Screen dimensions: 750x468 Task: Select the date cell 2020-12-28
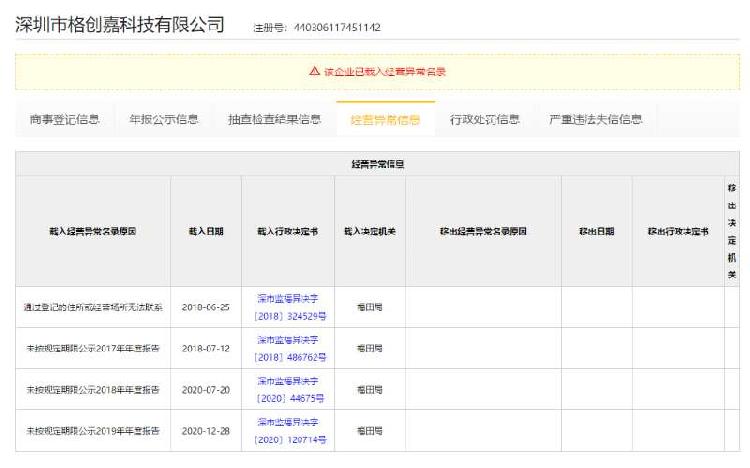click(206, 431)
